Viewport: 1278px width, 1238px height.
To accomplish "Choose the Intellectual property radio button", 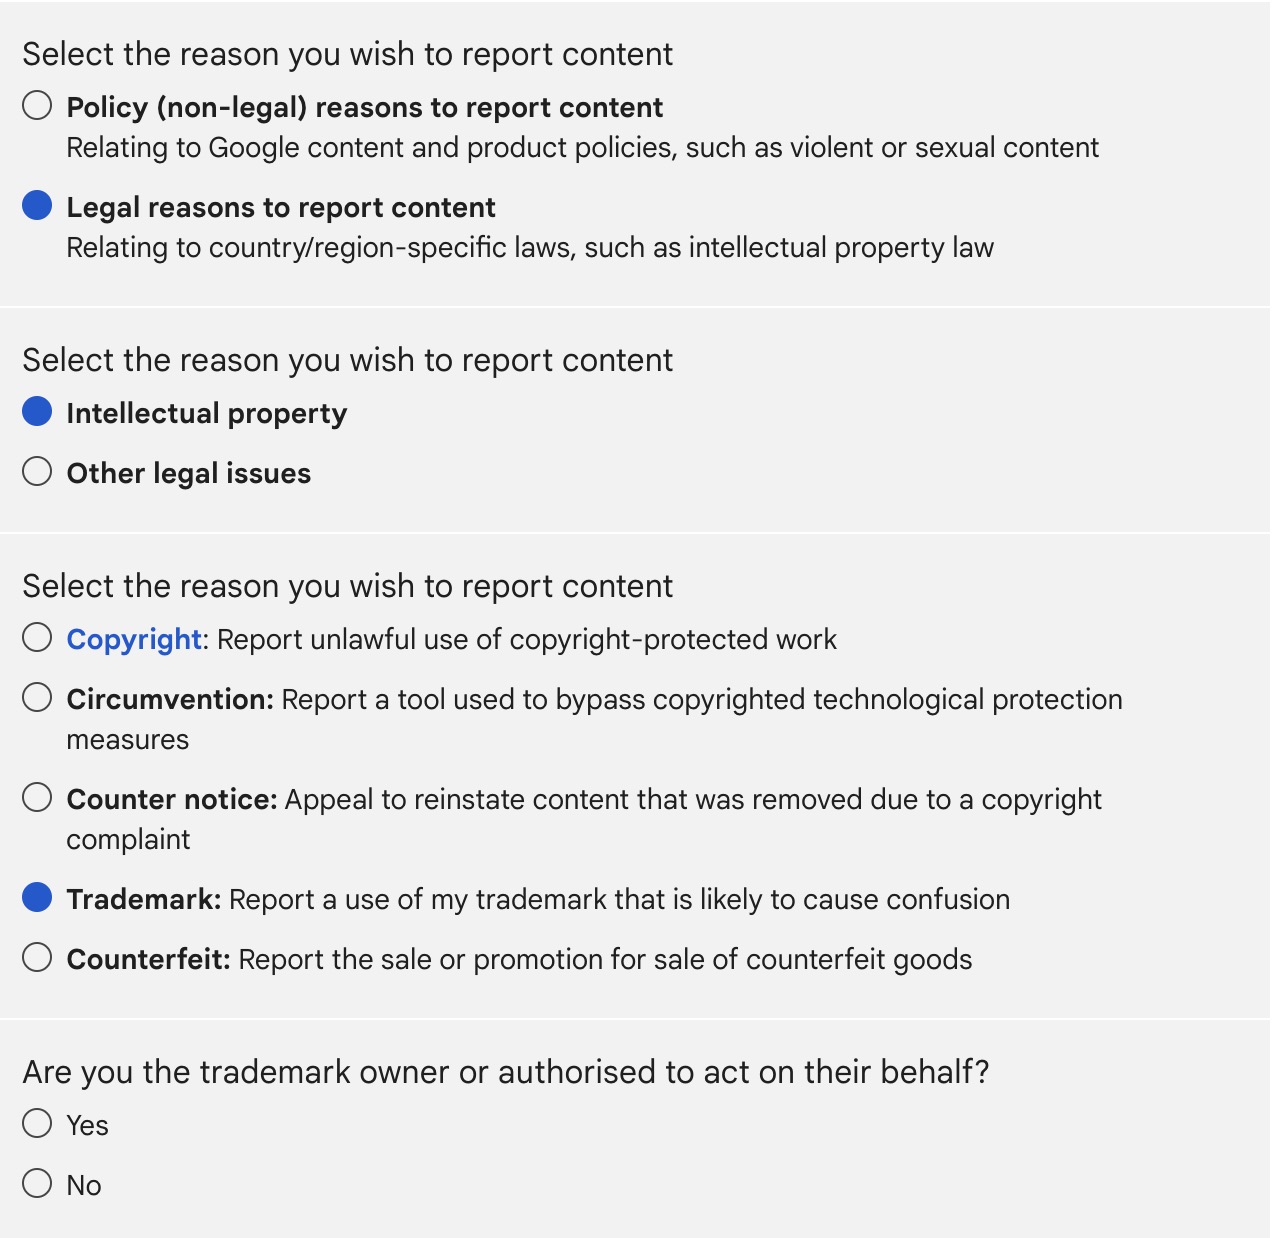I will click(x=37, y=412).
